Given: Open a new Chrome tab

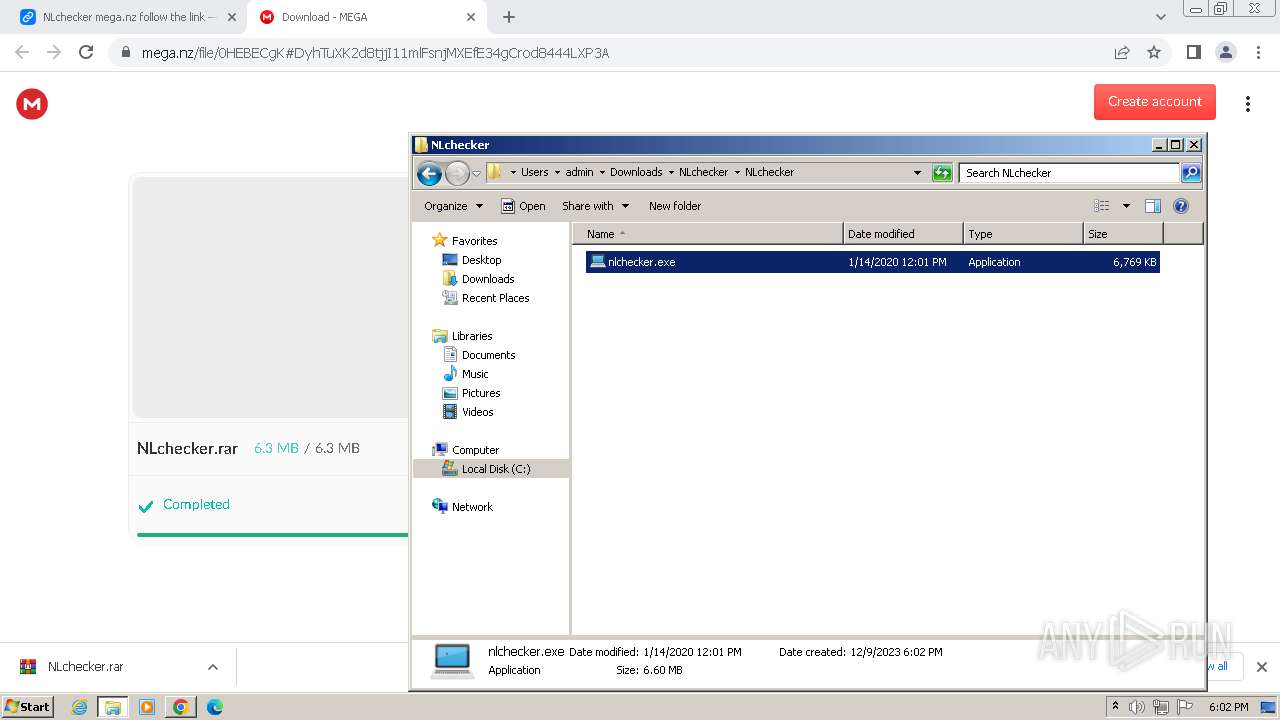Looking at the screenshot, I should coord(509,17).
